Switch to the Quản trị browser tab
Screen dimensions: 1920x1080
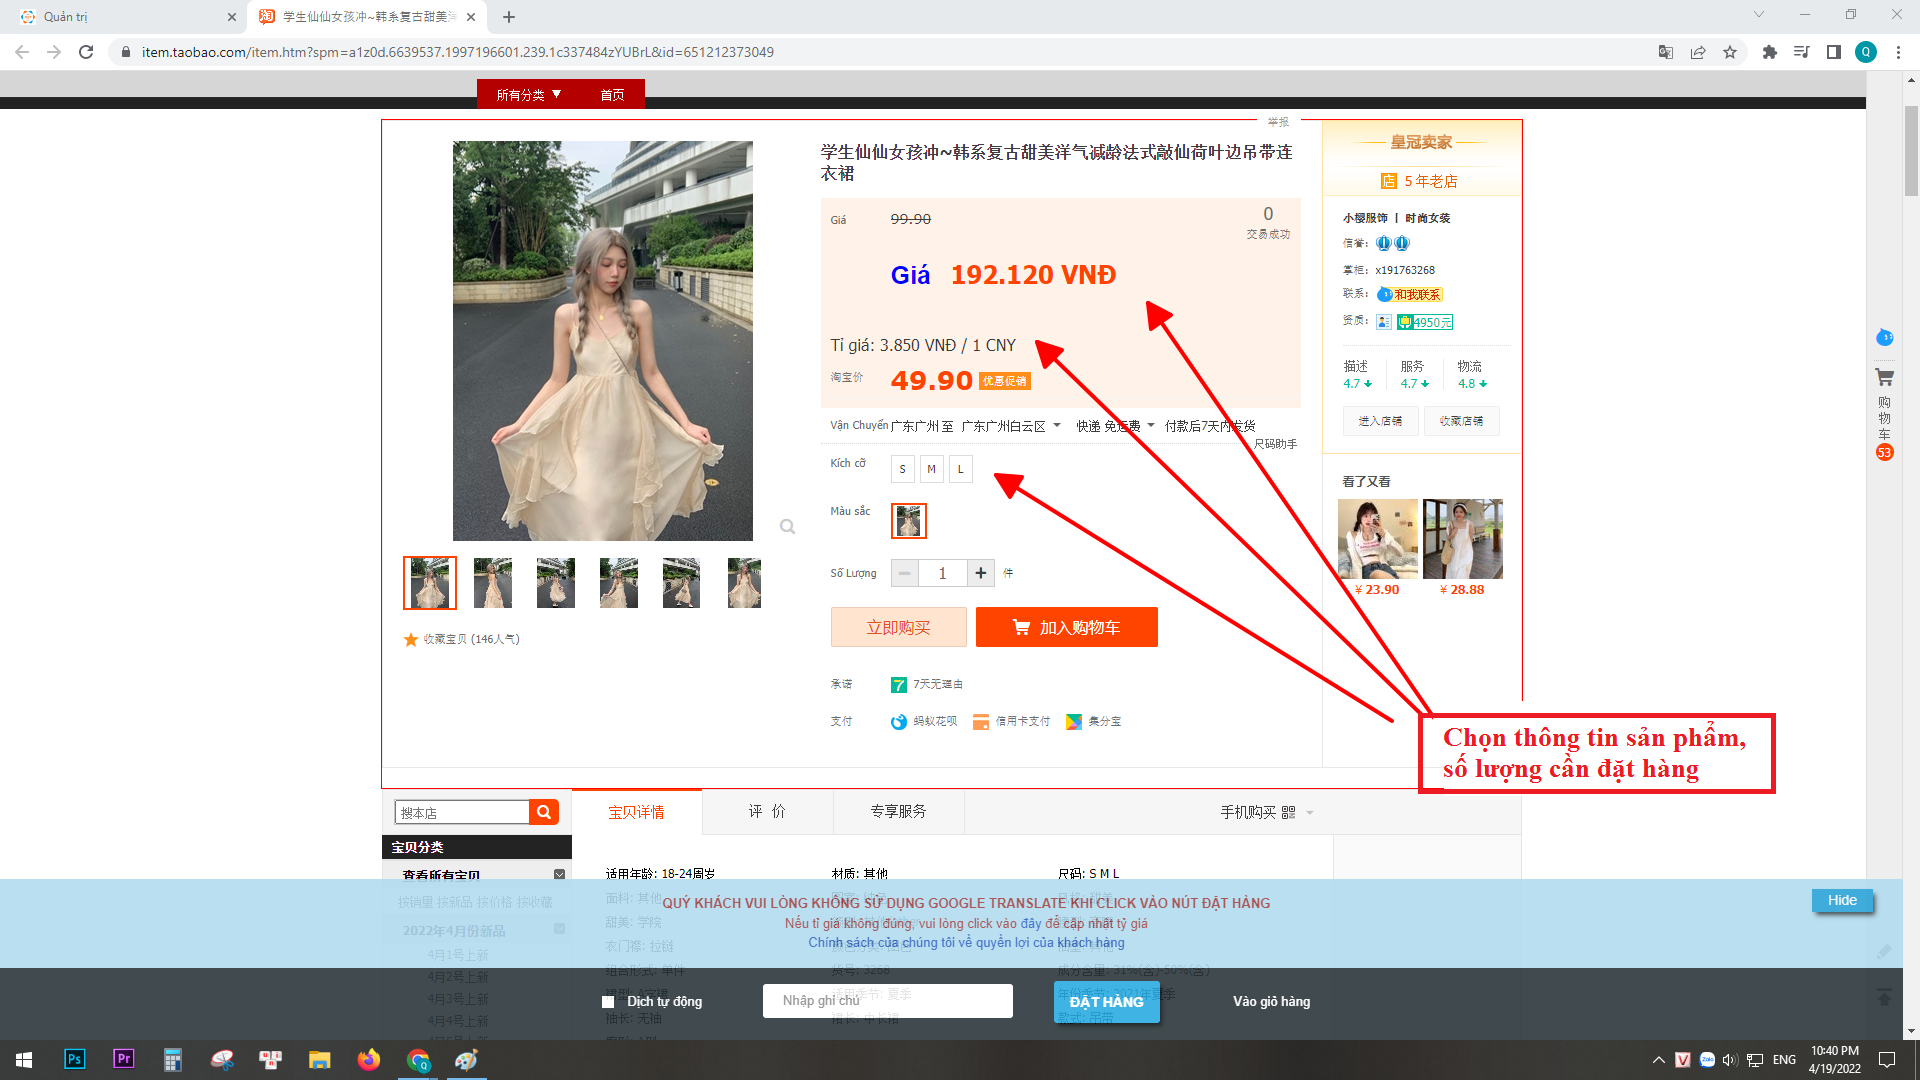tap(122, 17)
